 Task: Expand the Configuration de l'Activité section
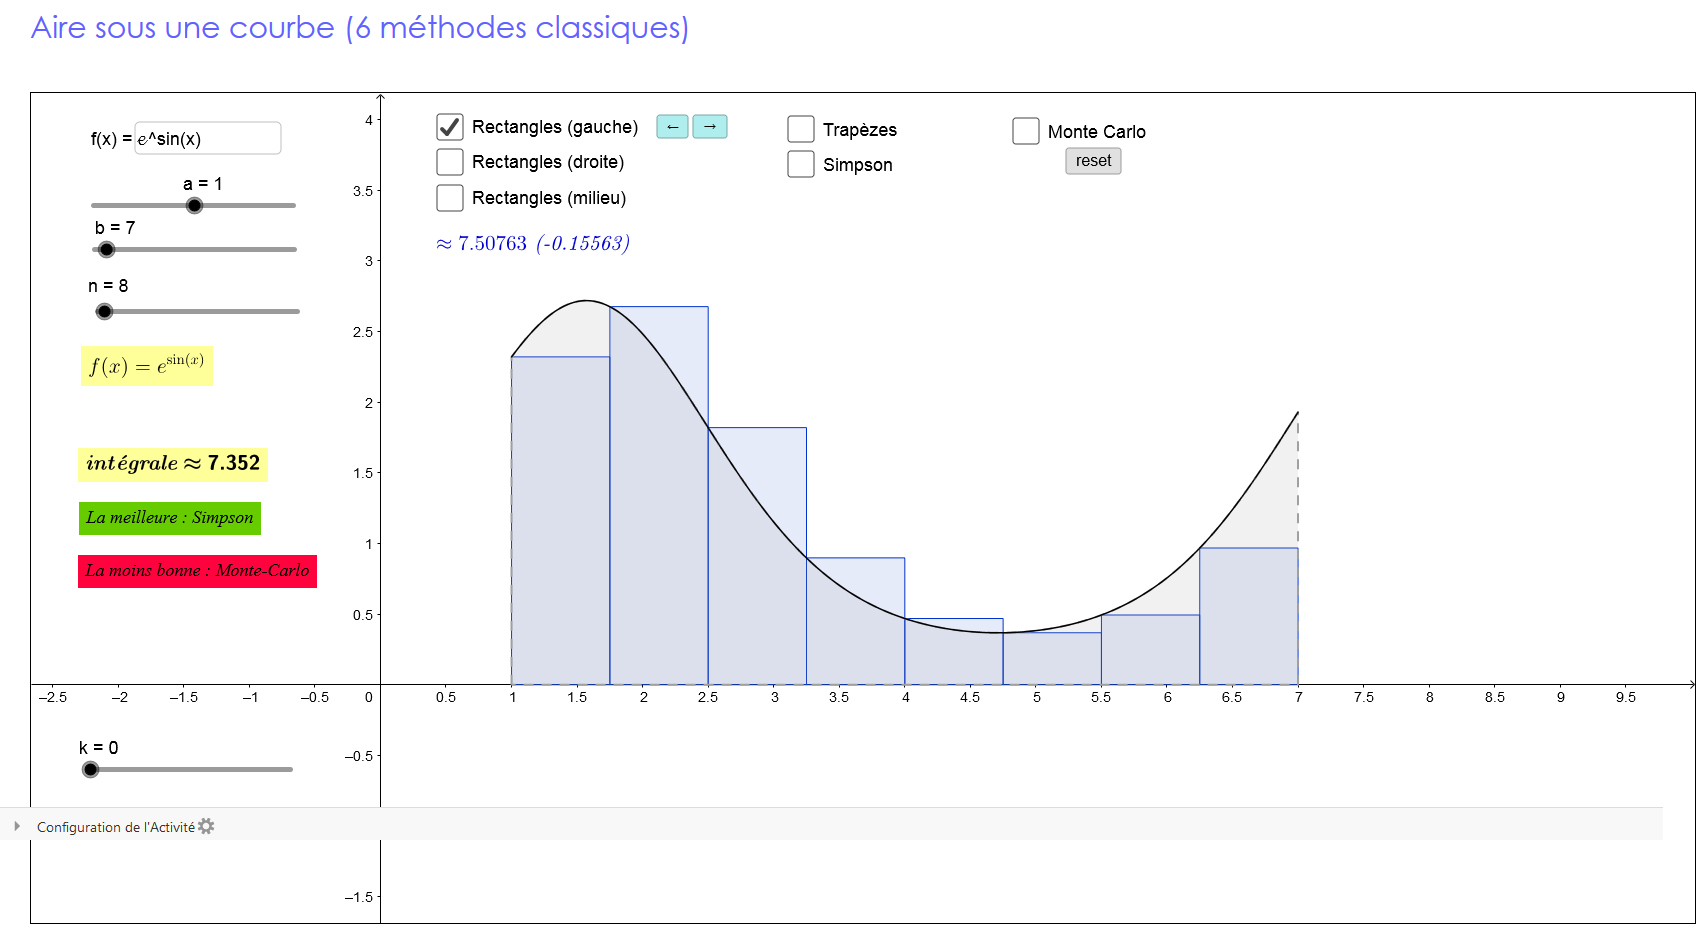click(x=17, y=826)
